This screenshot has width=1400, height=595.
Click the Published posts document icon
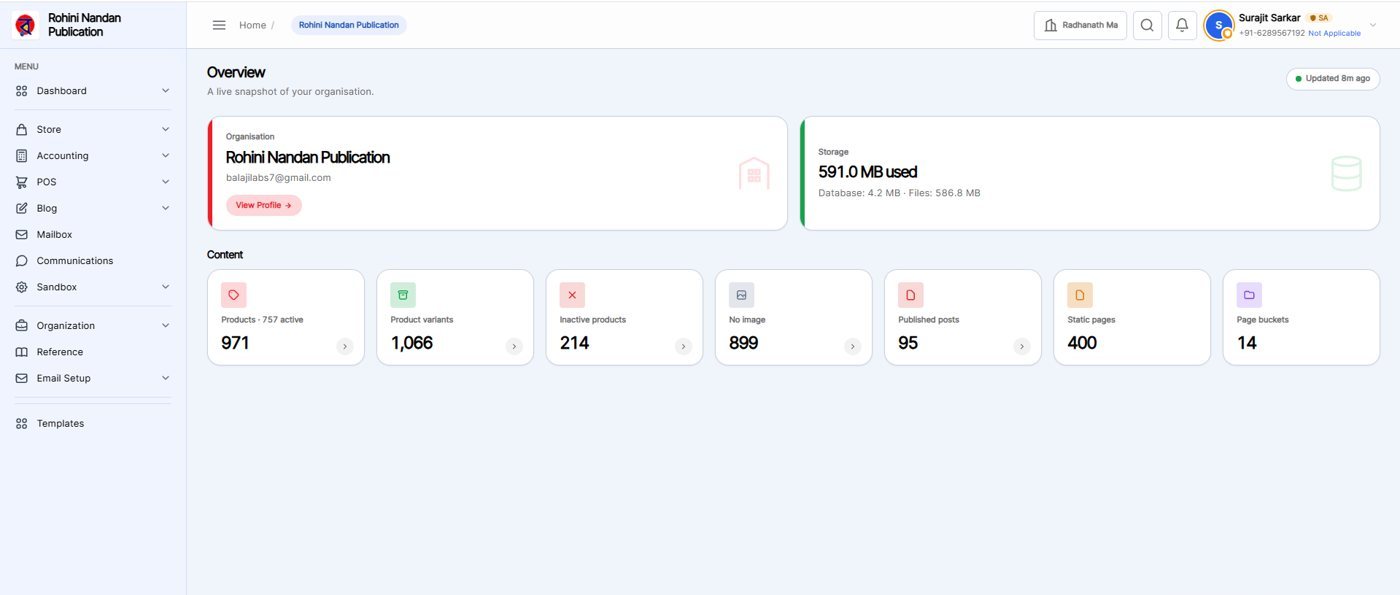910,295
